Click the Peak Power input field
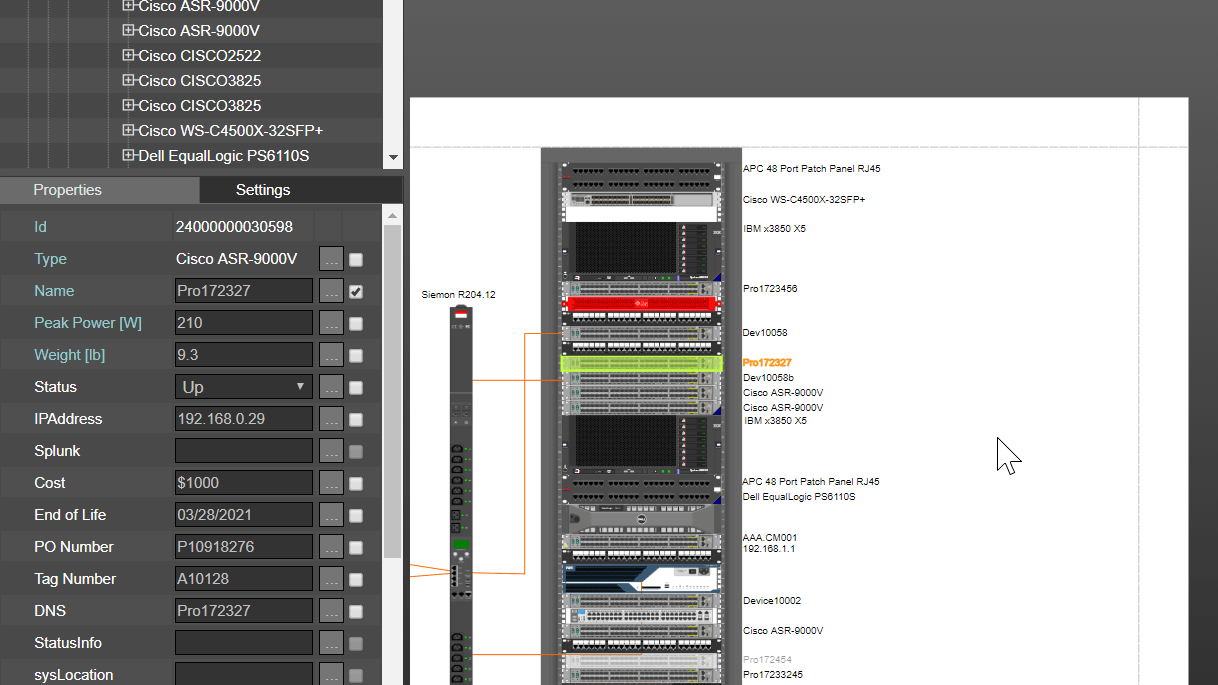 coord(244,323)
